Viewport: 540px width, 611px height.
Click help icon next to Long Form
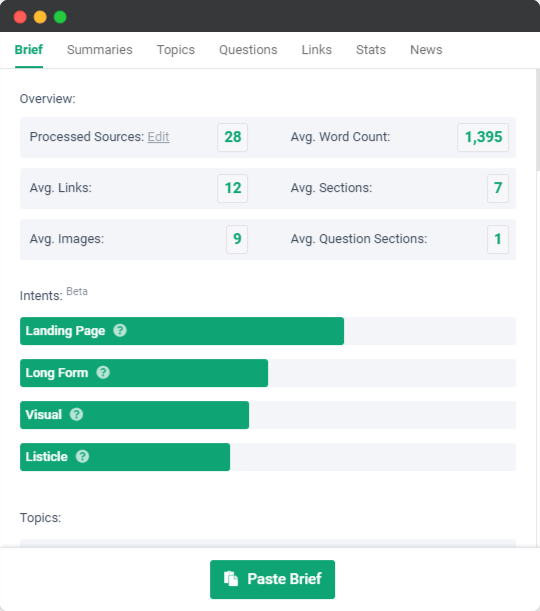[x=103, y=373]
